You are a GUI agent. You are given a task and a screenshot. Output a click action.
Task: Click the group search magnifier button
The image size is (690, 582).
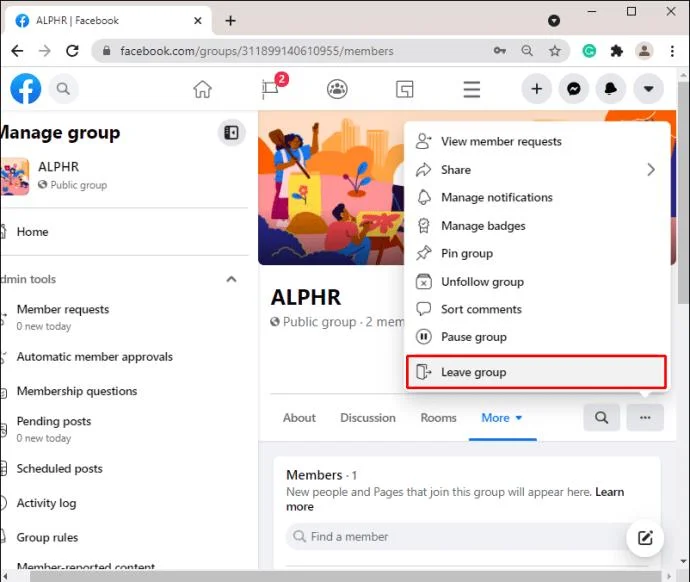[602, 417]
